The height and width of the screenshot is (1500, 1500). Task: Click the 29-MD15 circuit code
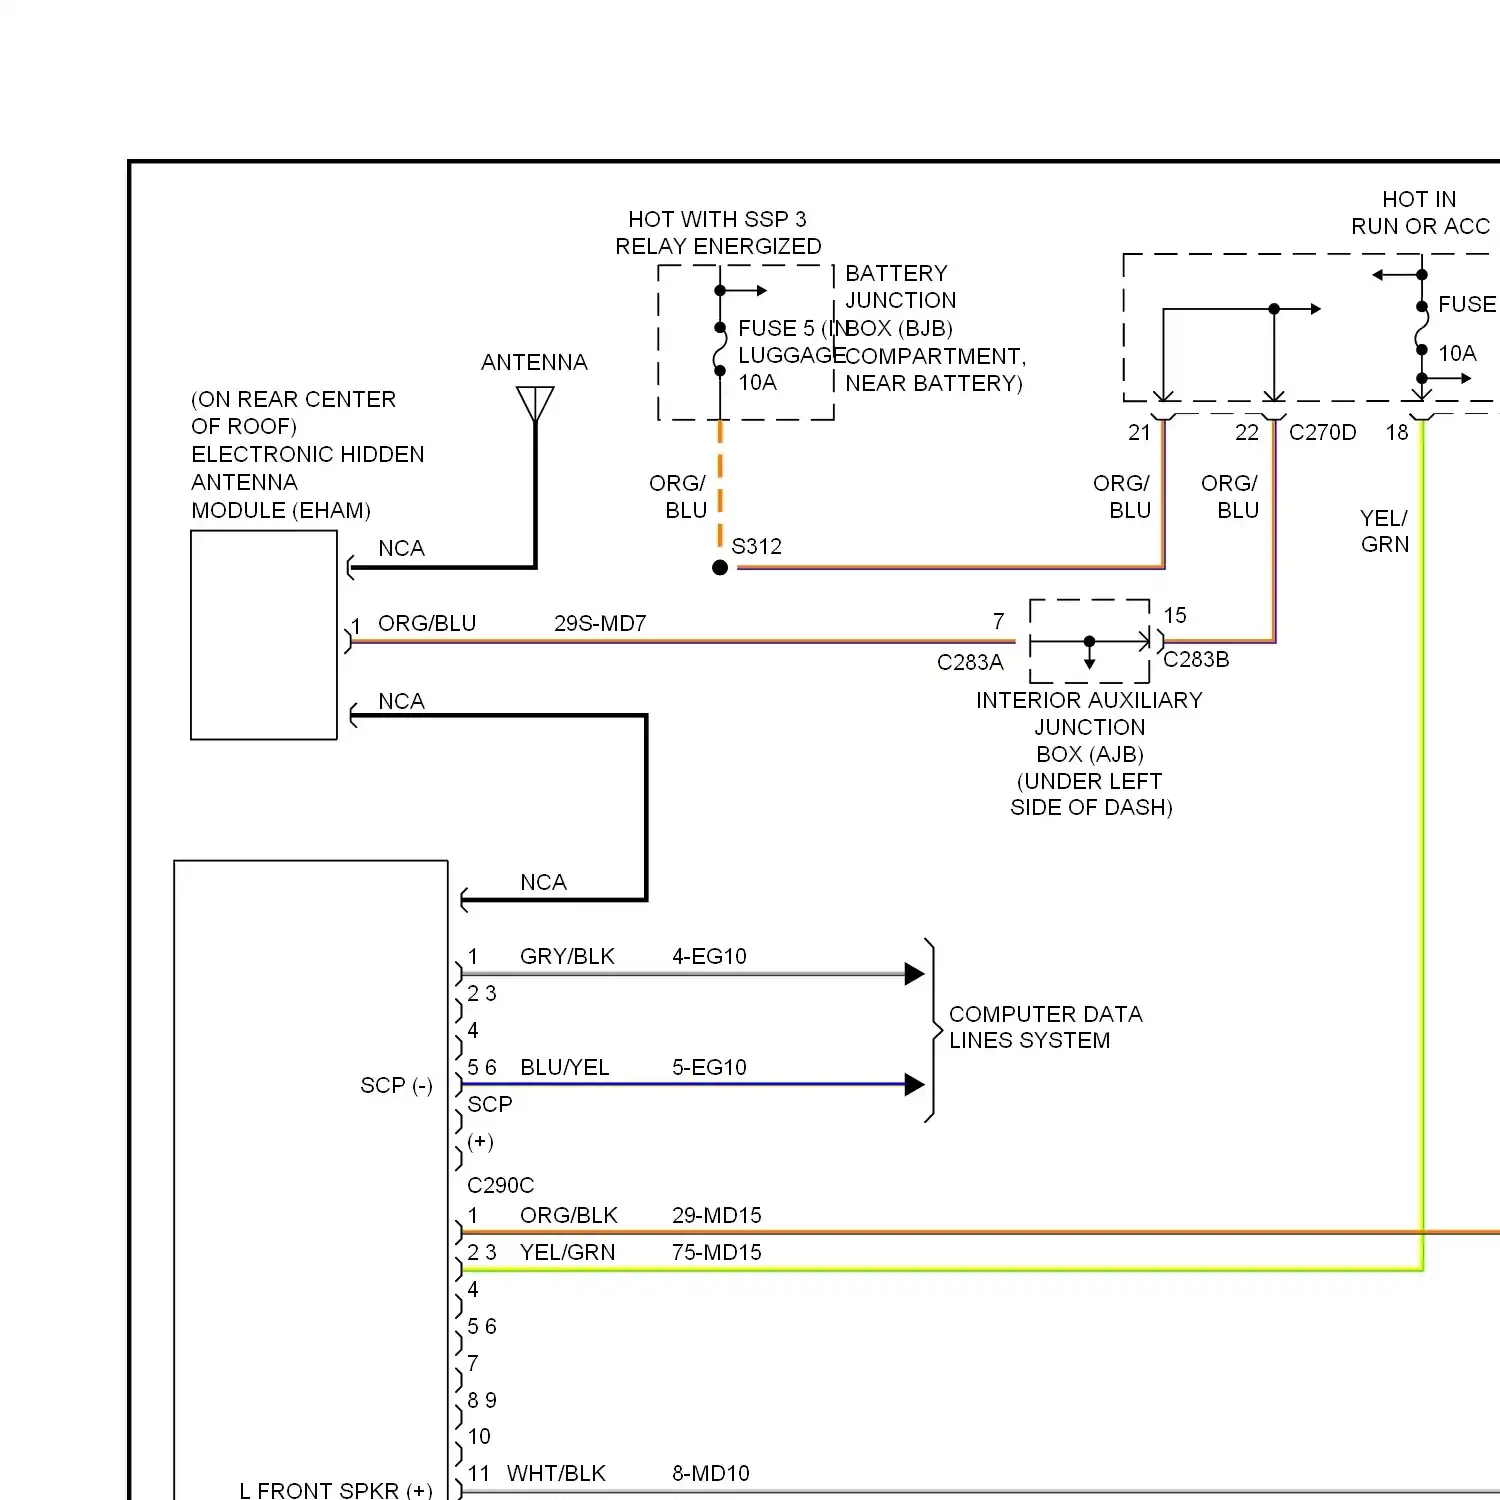pyautogui.click(x=716, y=1215)
